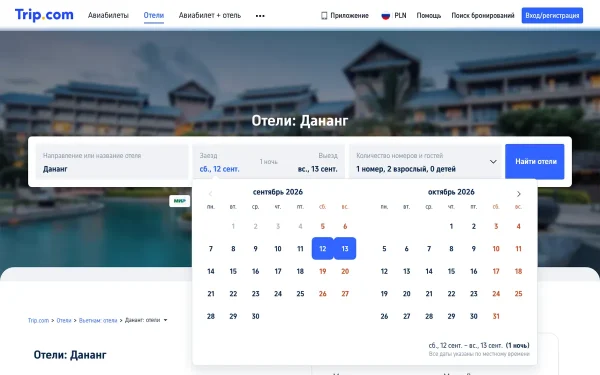Click the Найти отели button
600x375 pixels.
point(535,161)
